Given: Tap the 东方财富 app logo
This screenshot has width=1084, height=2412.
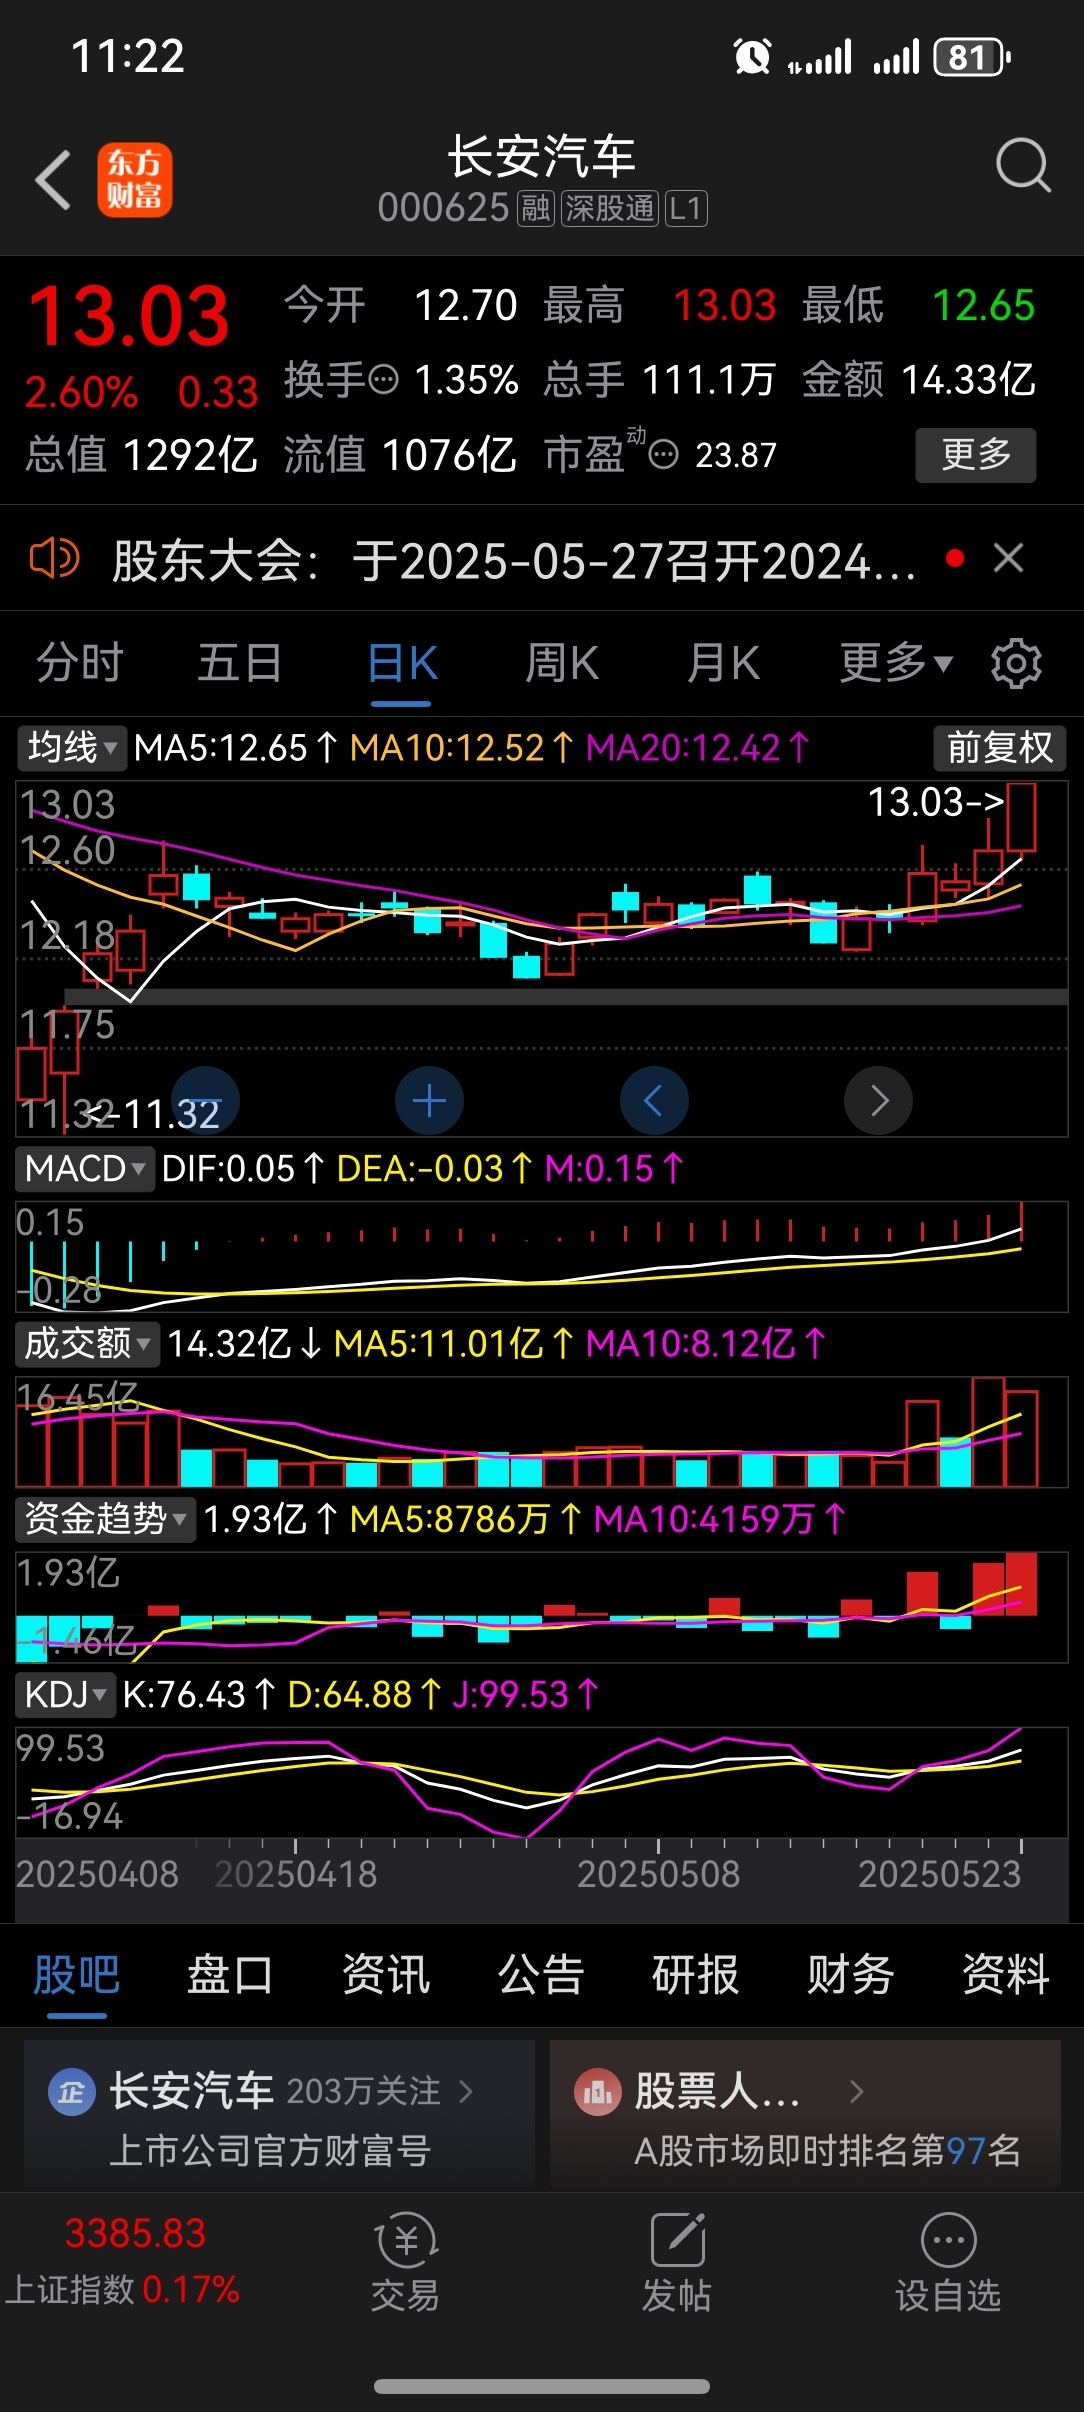Looking at the screenshot, I should tap(135, 181).
